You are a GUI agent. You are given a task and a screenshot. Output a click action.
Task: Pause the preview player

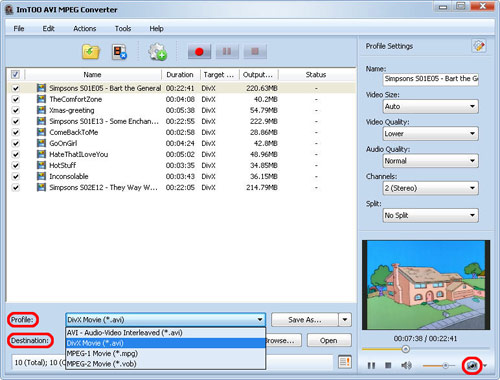[x=371, y=366]
